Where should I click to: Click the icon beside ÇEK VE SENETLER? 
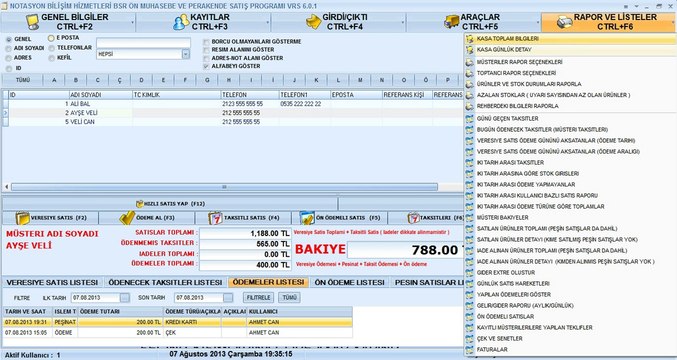click(x=470, y=339)
